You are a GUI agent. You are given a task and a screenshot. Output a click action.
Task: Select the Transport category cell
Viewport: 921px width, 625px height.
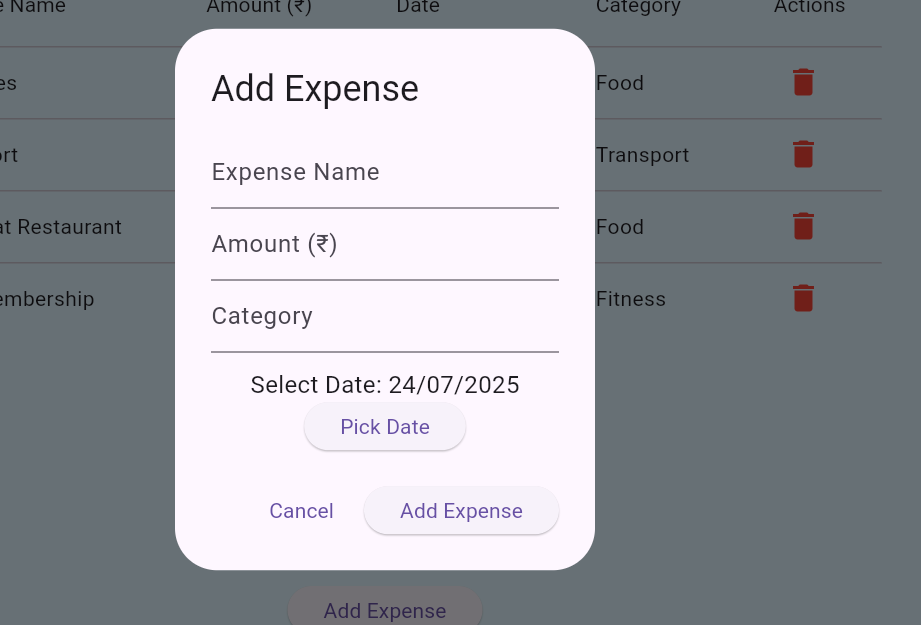tap(642, 155)
